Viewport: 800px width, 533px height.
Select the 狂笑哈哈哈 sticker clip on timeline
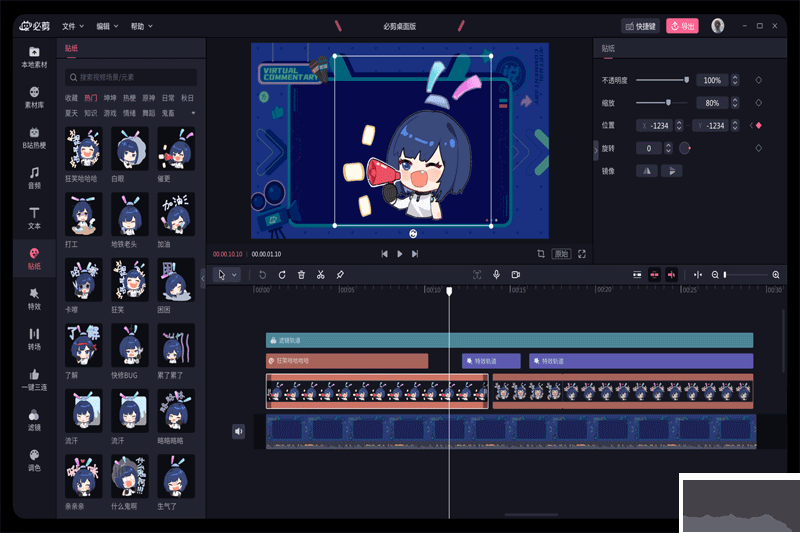347,361
